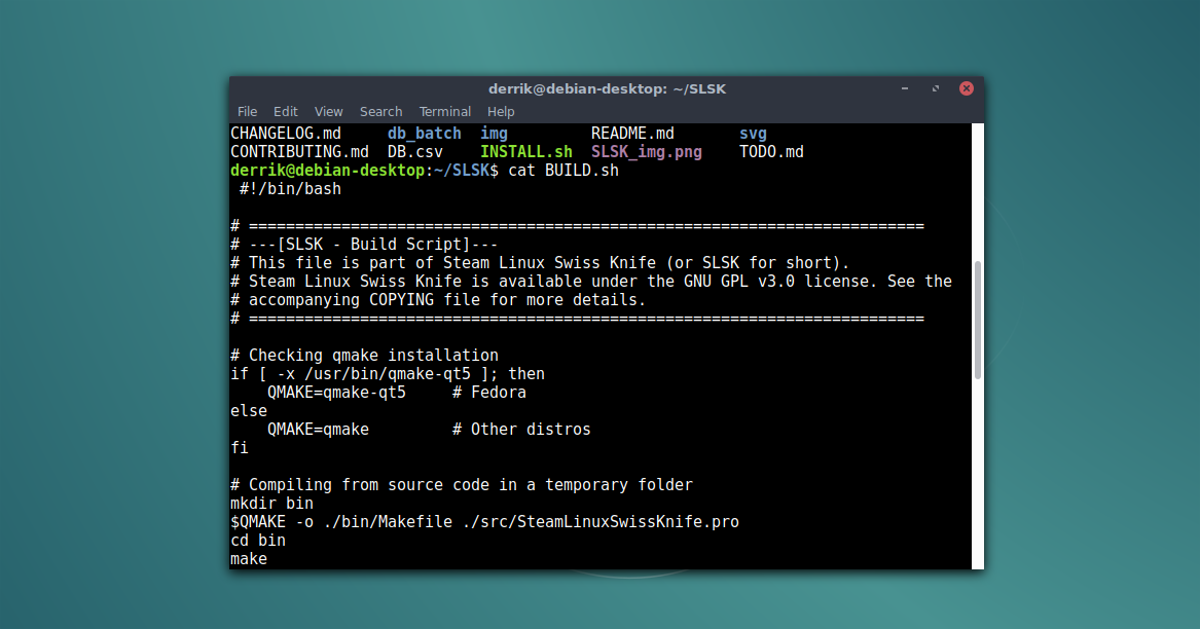Click the 'make' line at bottom
The width and height of the screenshot is (1200, 629).
click(x=249, y=559)
